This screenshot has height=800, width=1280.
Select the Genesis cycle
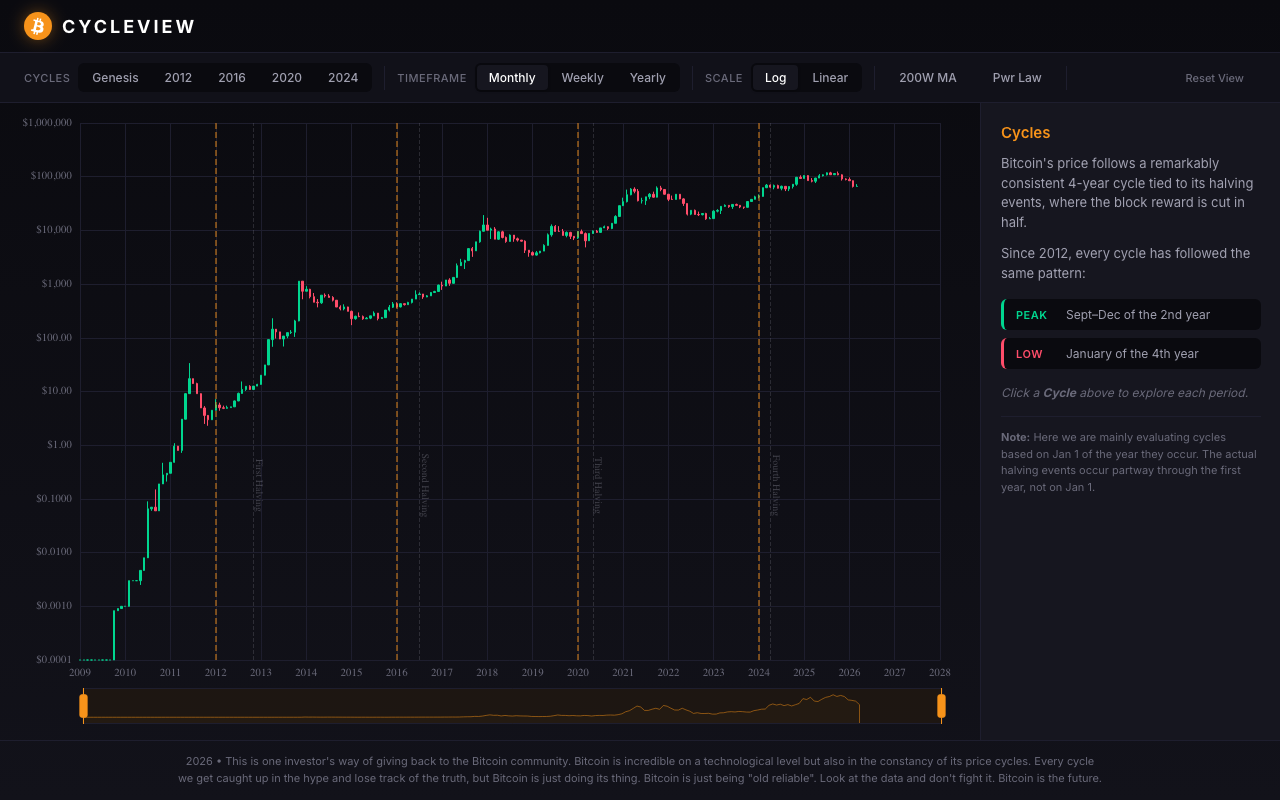click(x=115, y=78)
